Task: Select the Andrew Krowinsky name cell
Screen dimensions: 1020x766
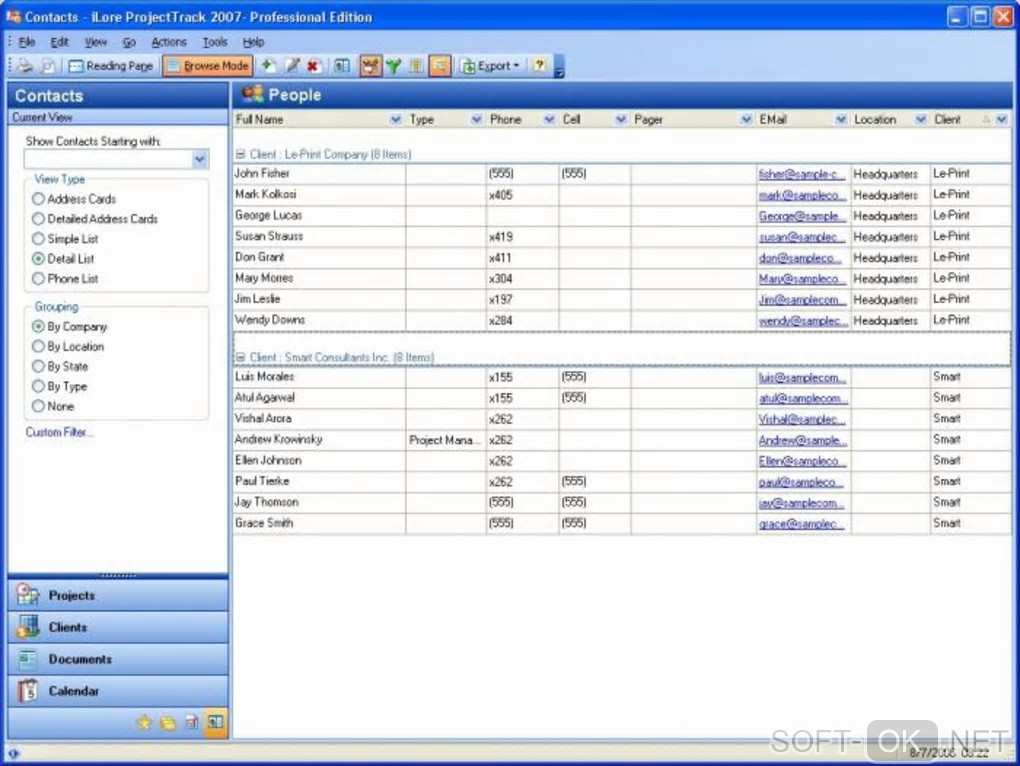Action: [x=319, y=440]
